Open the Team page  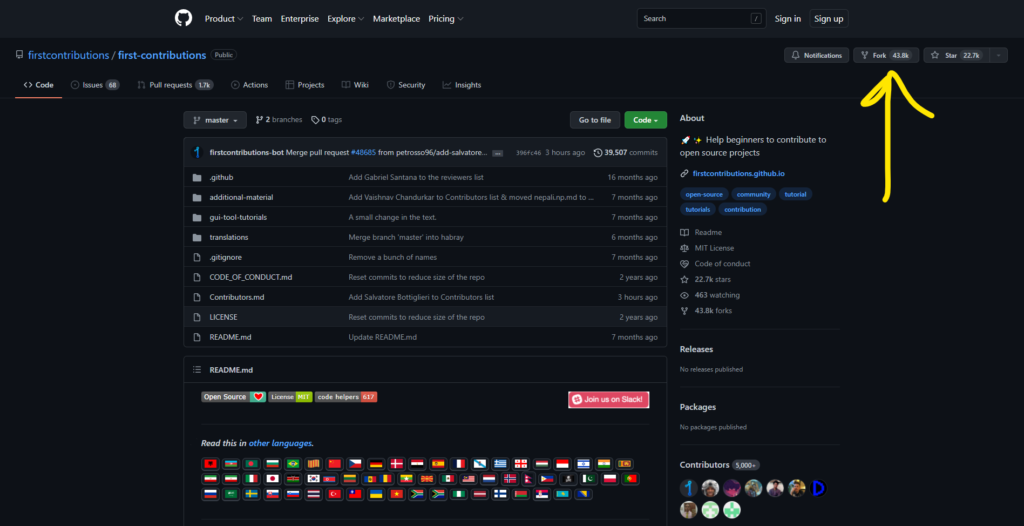262,19
